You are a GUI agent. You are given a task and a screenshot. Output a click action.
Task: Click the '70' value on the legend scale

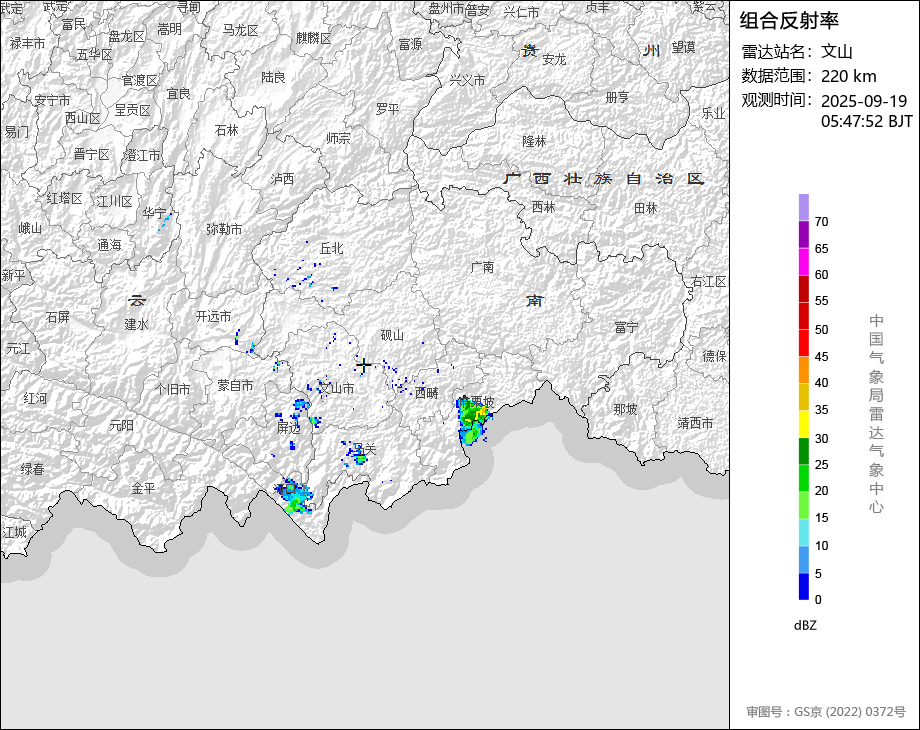pos(821,222)
